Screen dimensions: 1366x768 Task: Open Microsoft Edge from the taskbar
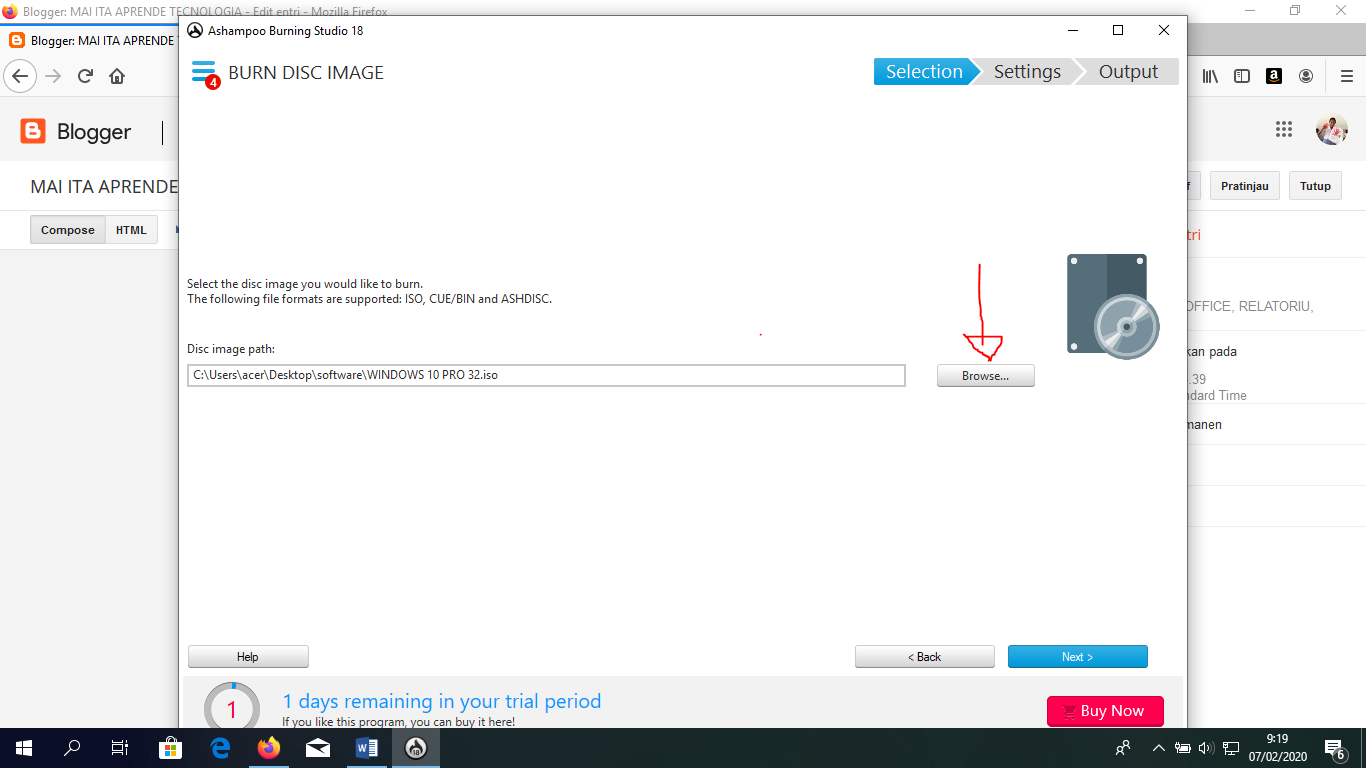click(x=220, y=748)
